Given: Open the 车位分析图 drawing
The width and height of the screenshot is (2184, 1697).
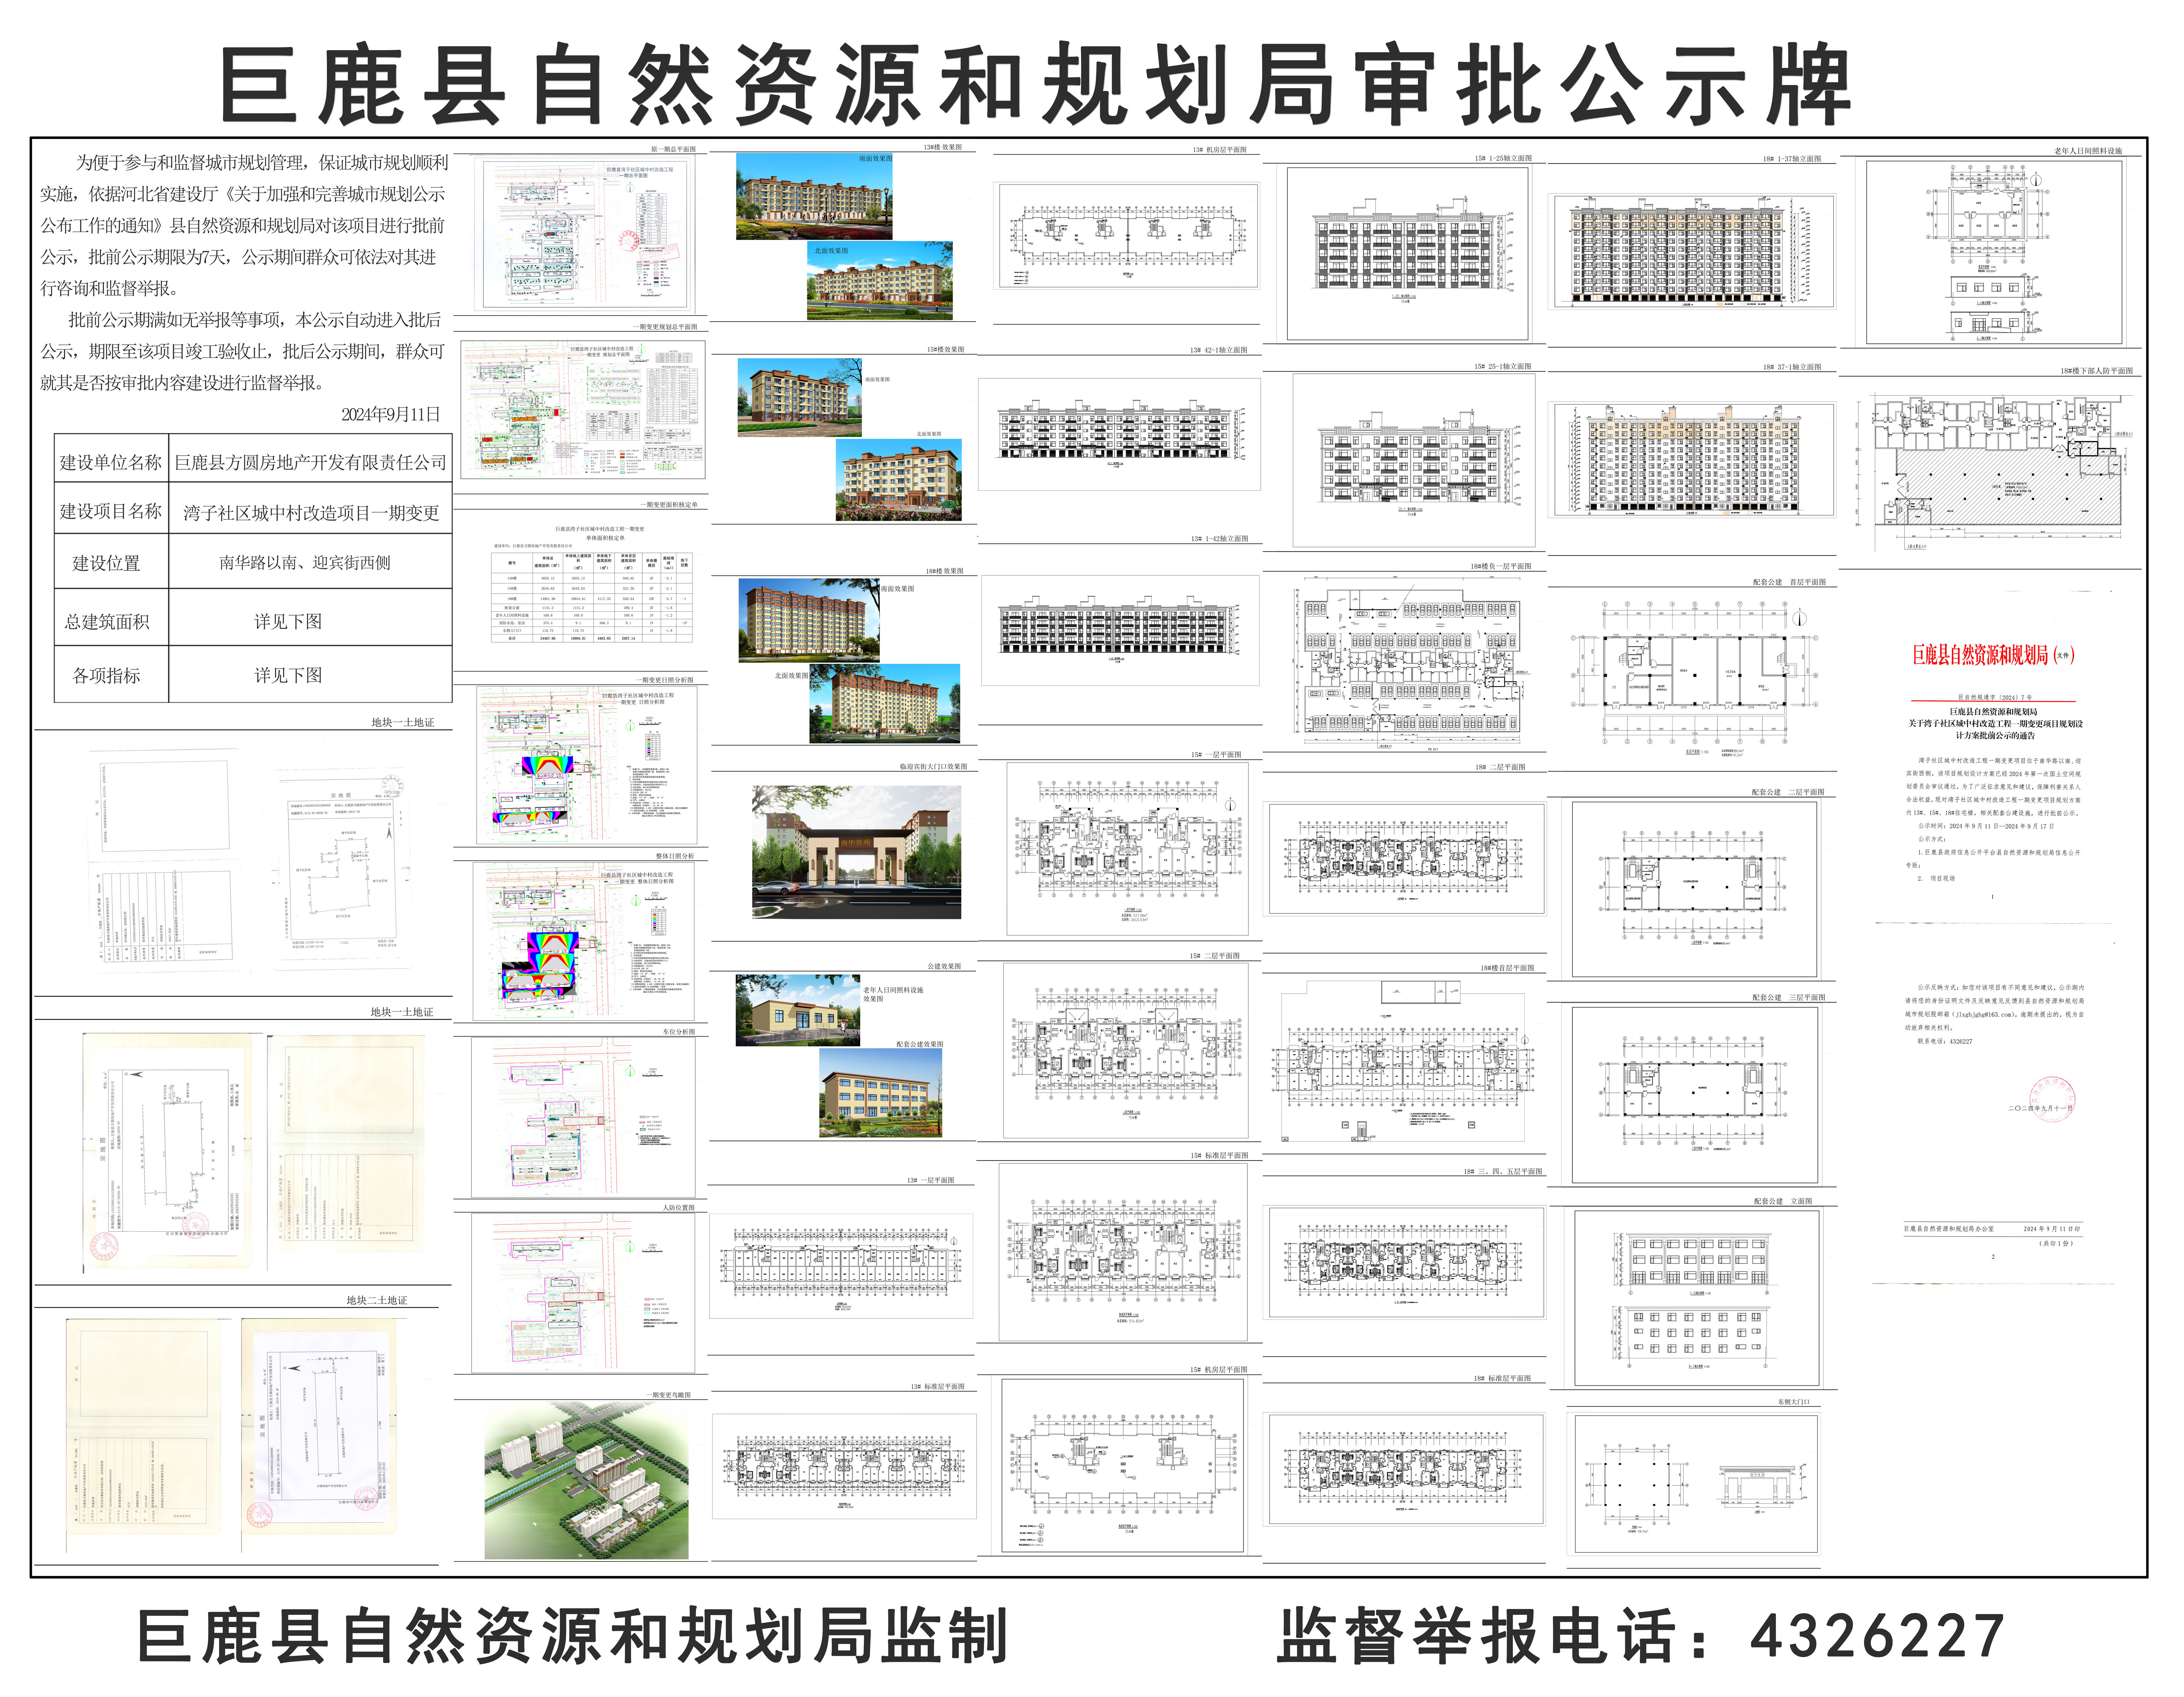Looking at the screenshot, I should 583,1117.
